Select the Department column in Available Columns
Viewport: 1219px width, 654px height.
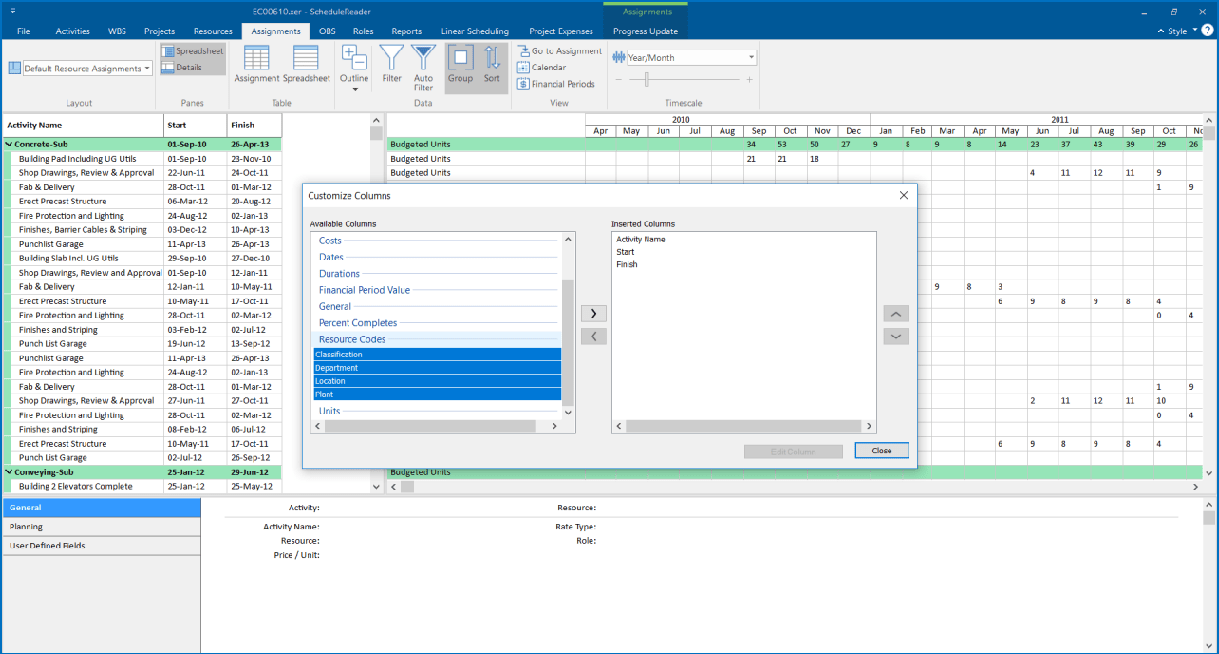pyautogui.click(x=437, y=367)
